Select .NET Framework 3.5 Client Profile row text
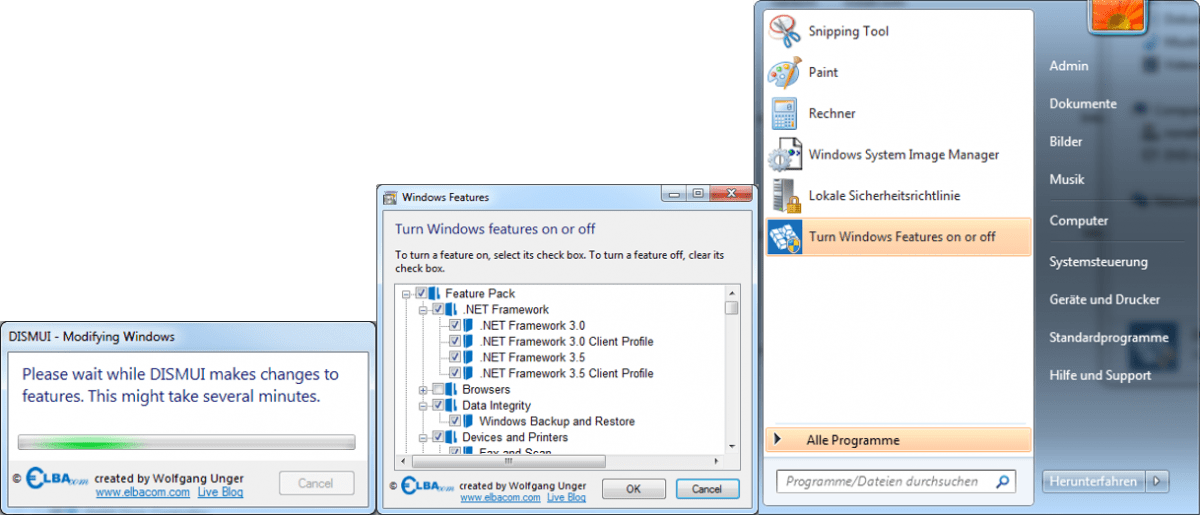The image size is (1200, 515). click(566, 373)
